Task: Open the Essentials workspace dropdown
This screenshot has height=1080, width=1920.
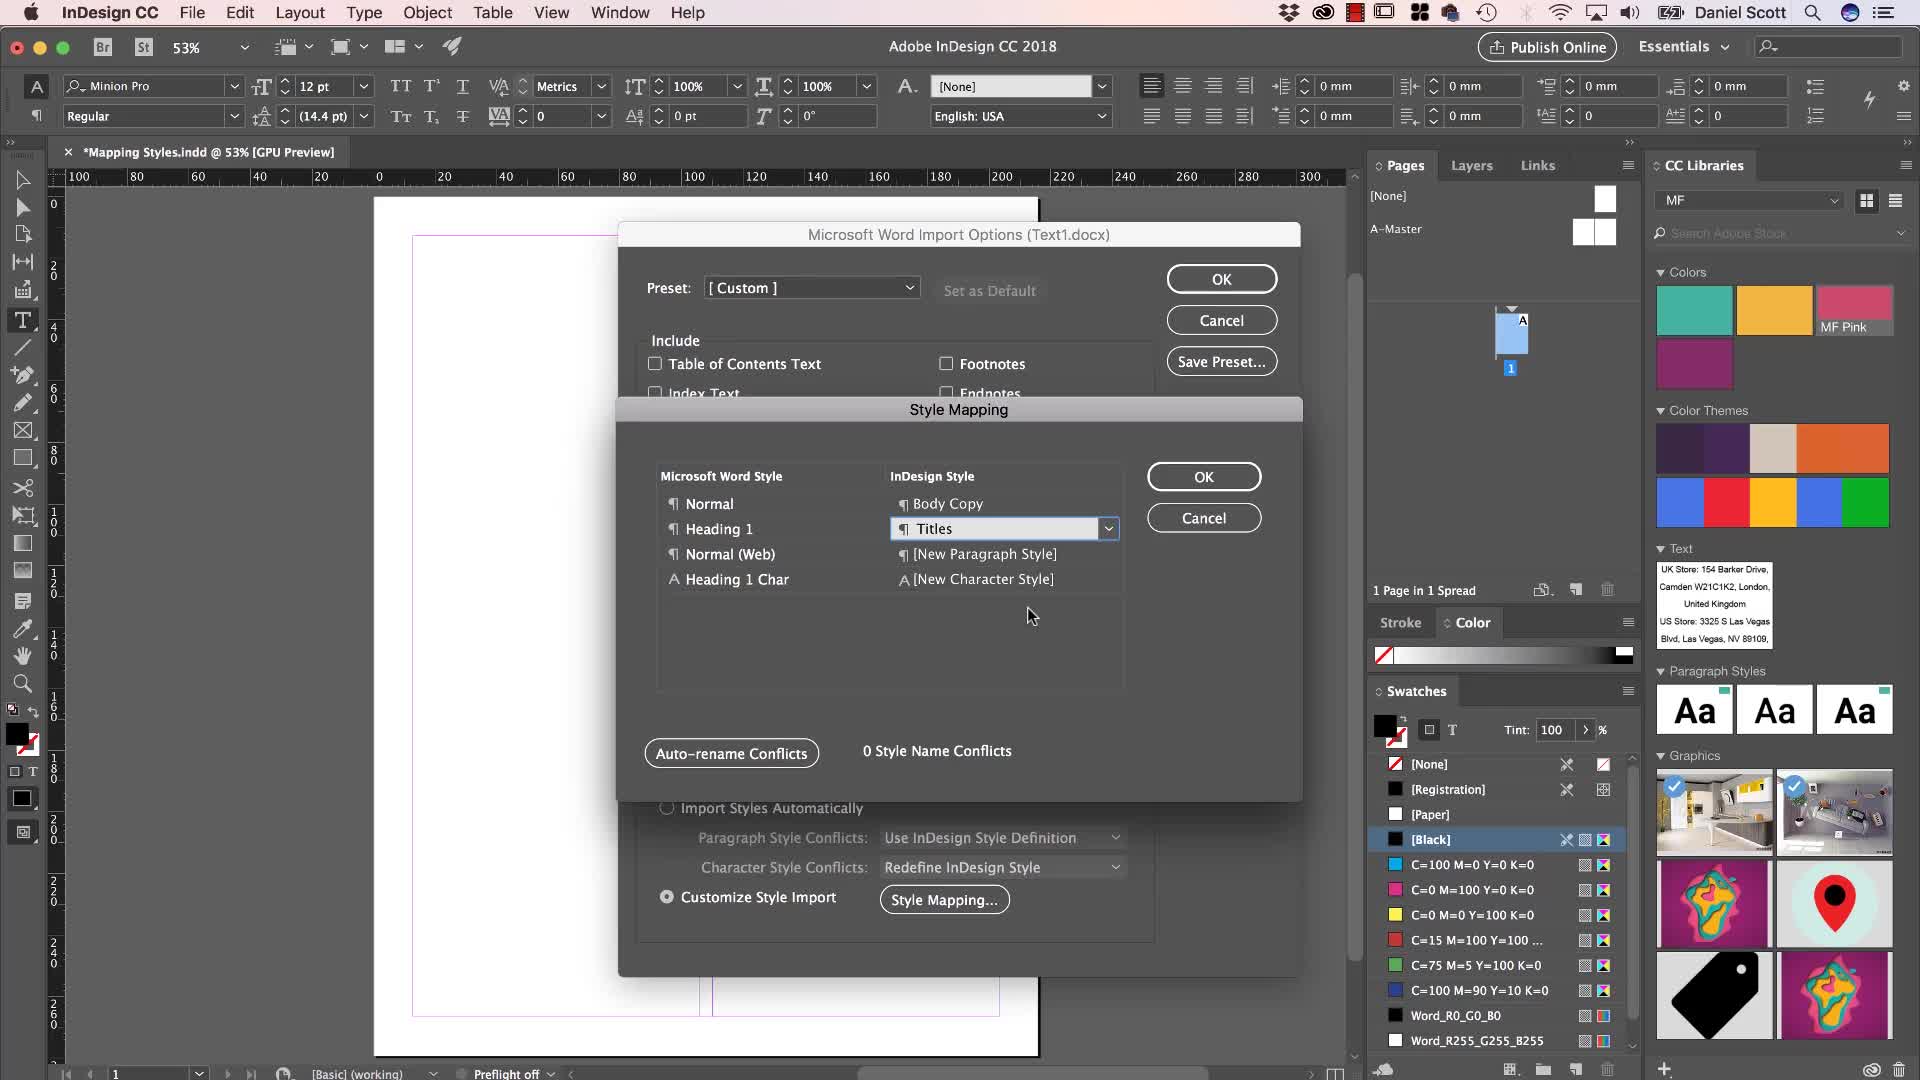Action: coord(1684,47)
